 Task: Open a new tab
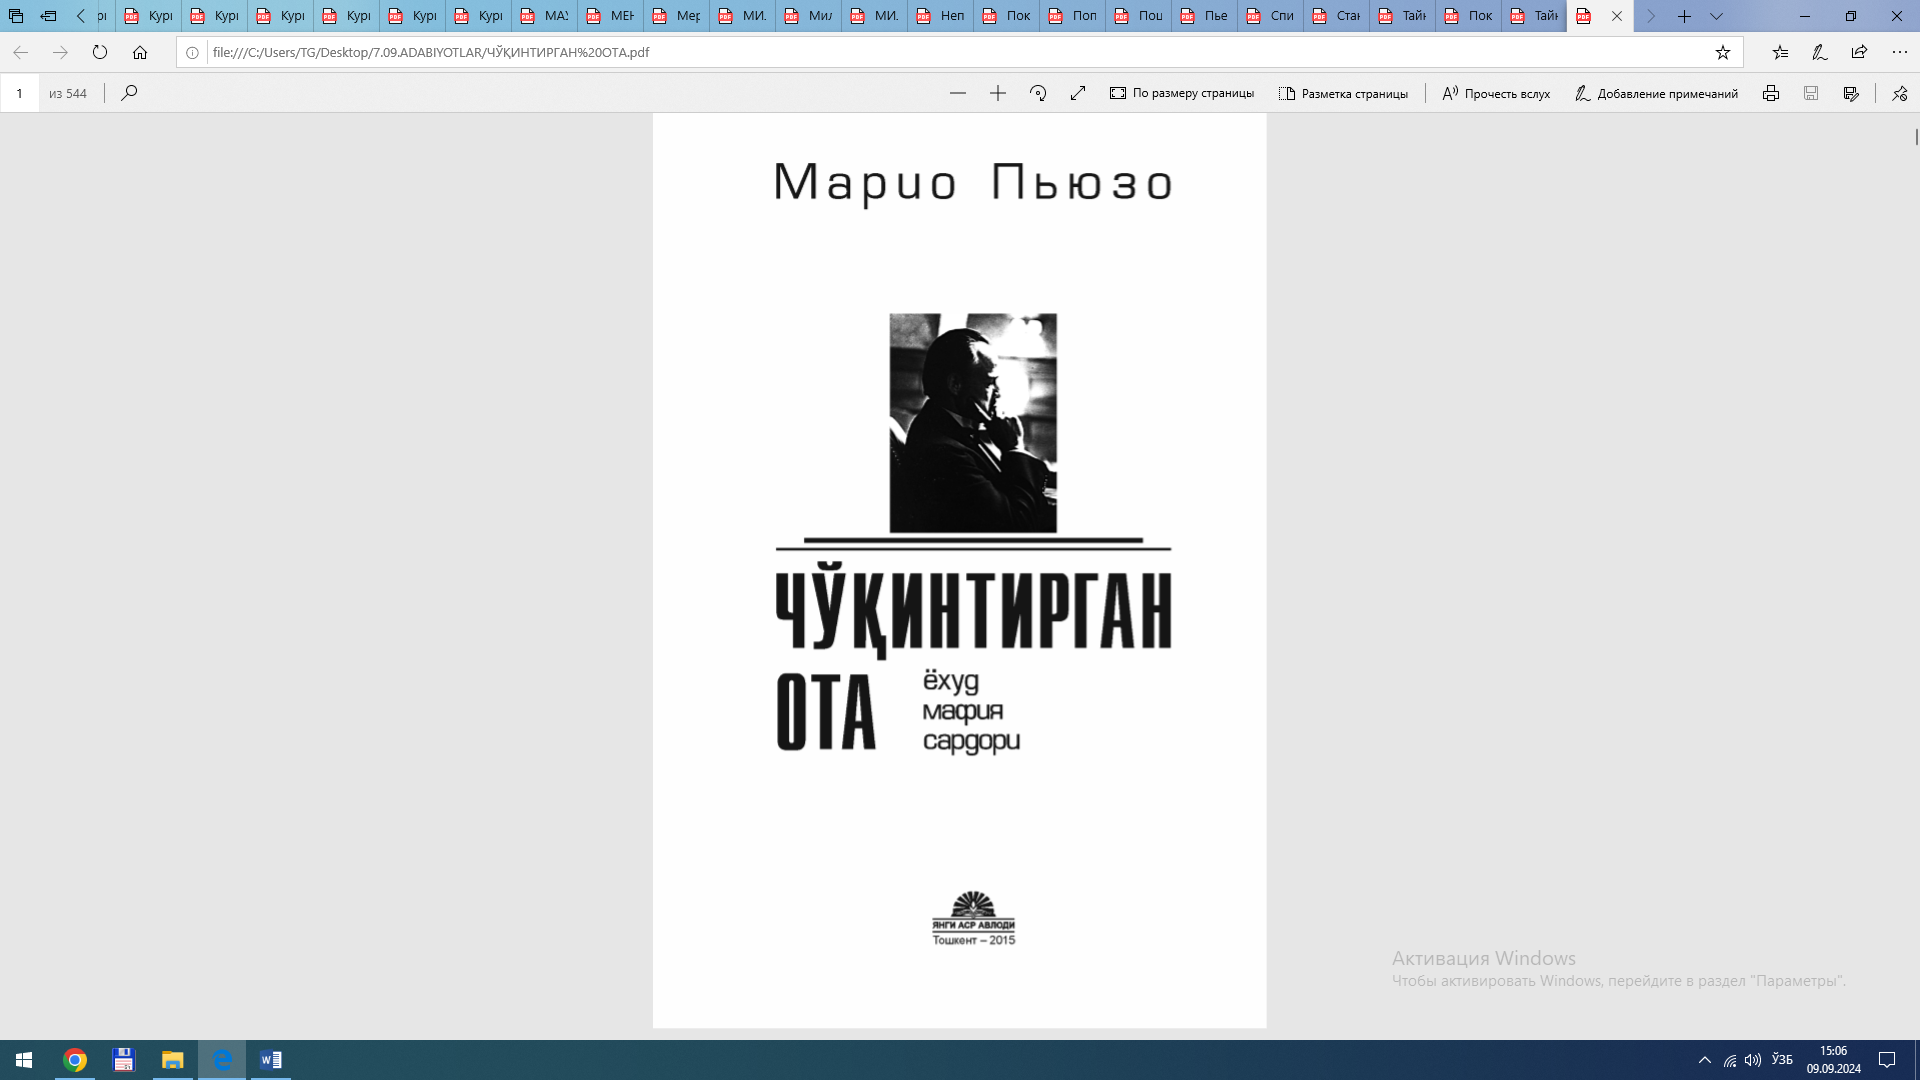coord(1684,16)
